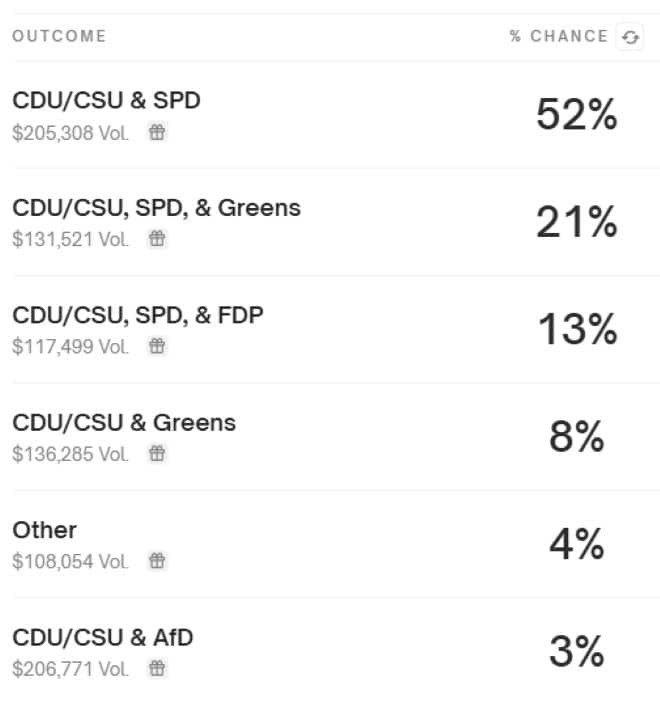Click the 13% chance value
660x701 pixels.
(576, 330)
